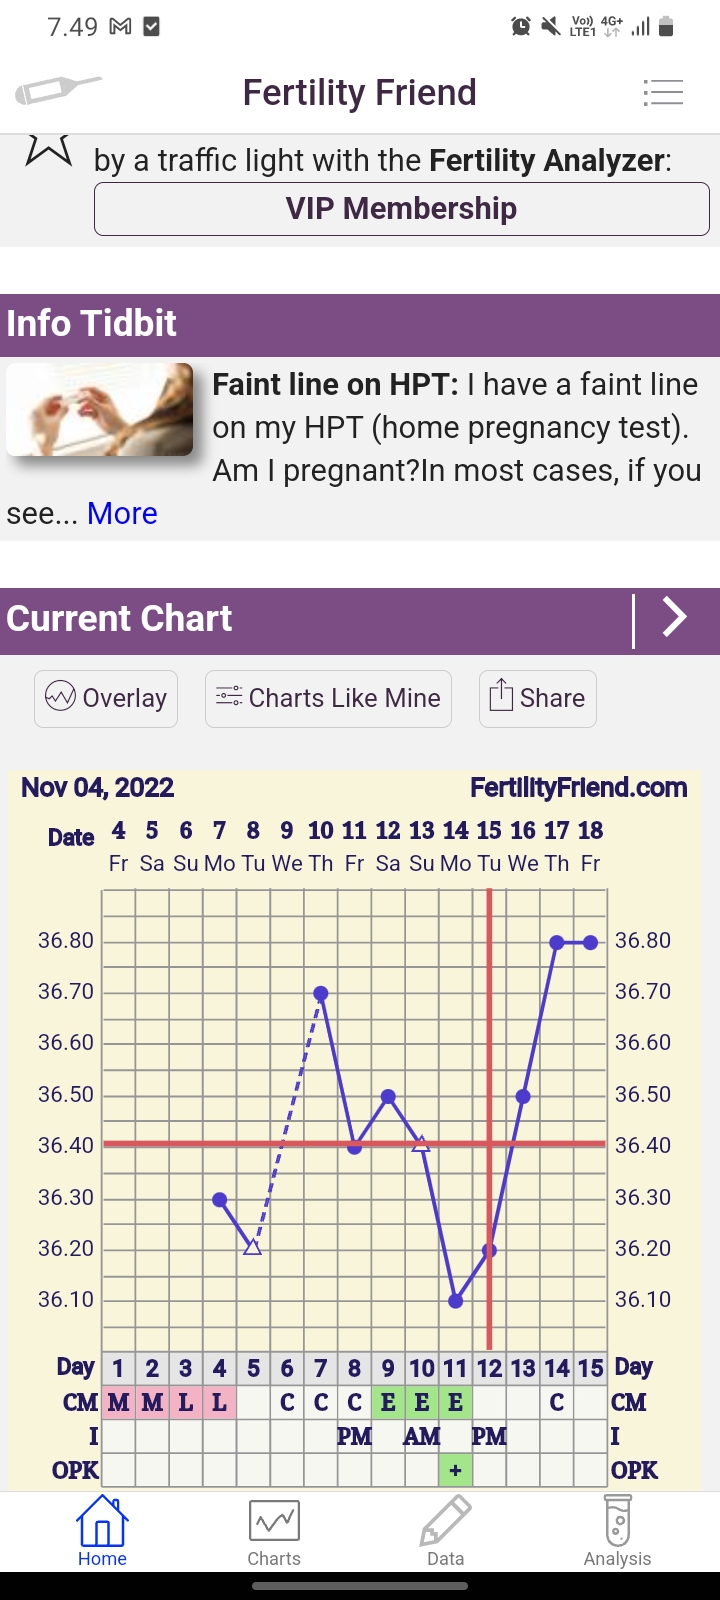Open the Home tab
Viewport: 720px width, 1600px height.
coord(102,1531)
